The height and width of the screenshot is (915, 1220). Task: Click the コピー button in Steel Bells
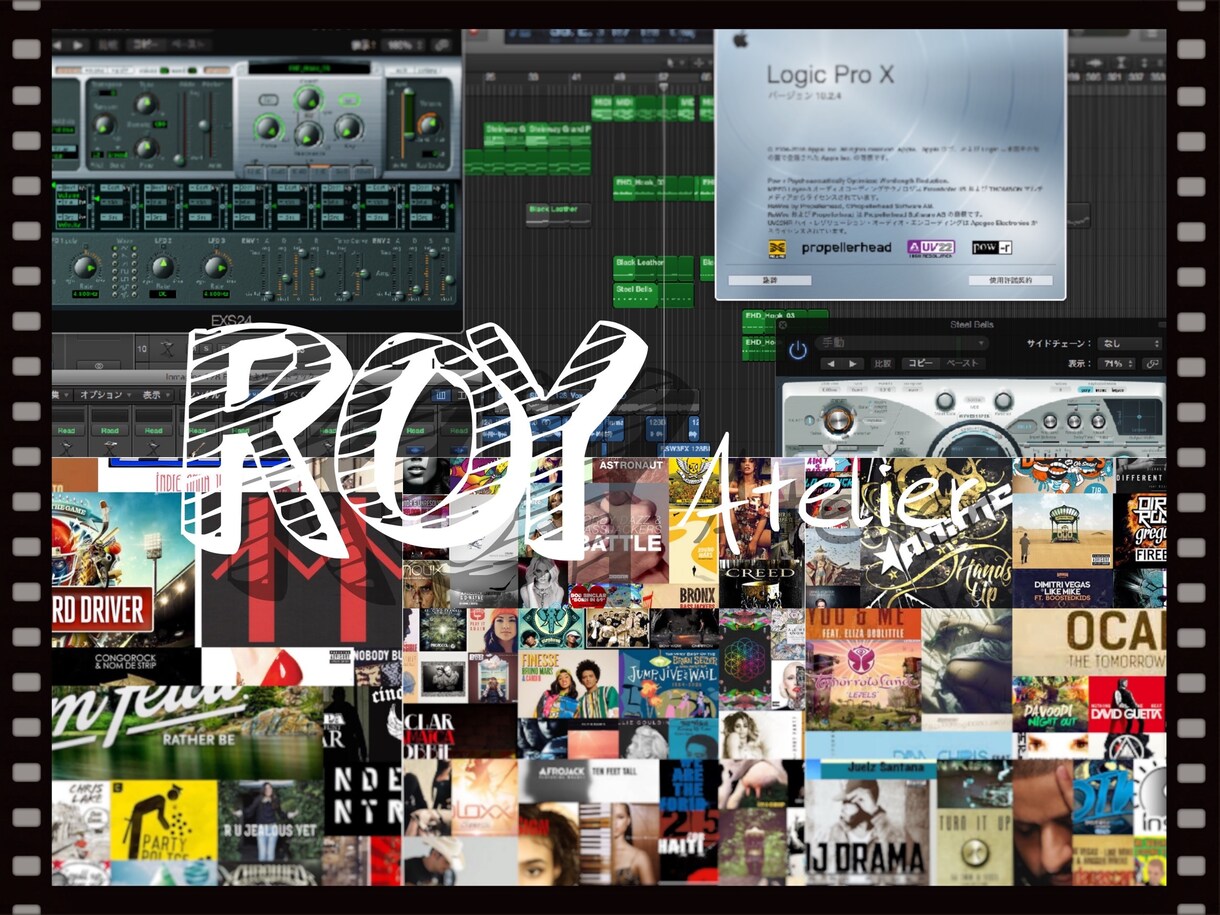920,364
